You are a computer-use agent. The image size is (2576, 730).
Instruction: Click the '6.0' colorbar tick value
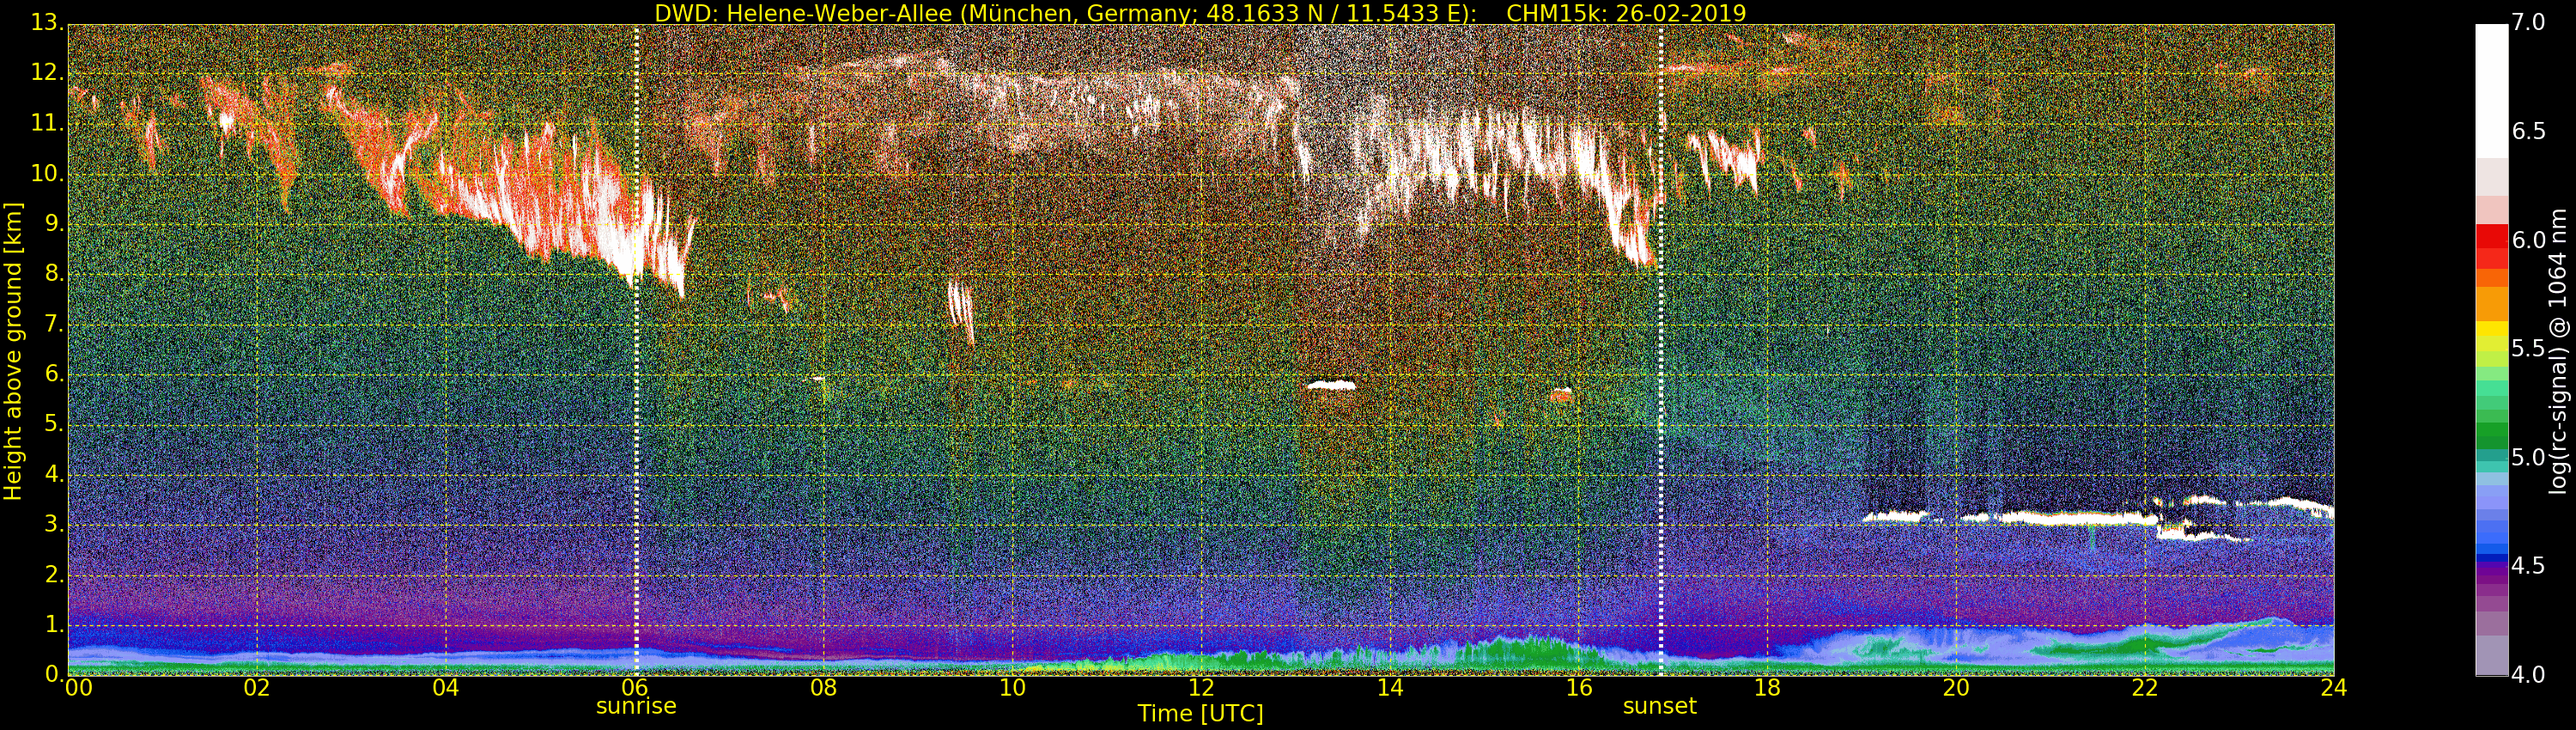pyautogui.click(x=2528, y=241)
